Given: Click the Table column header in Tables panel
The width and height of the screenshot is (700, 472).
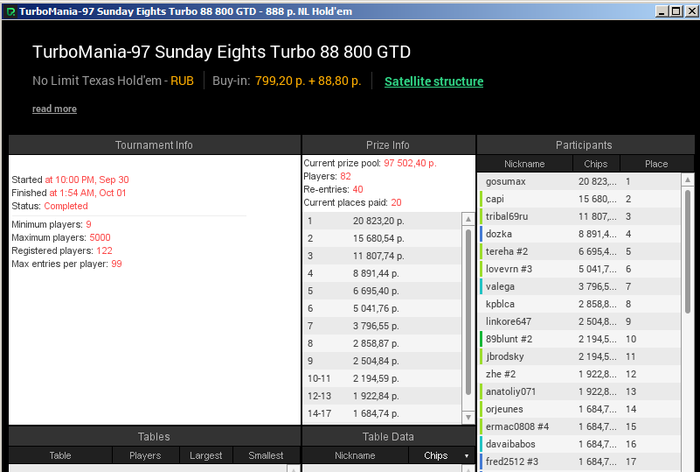Looking at the screenshot, I should [x=60, y=455].
